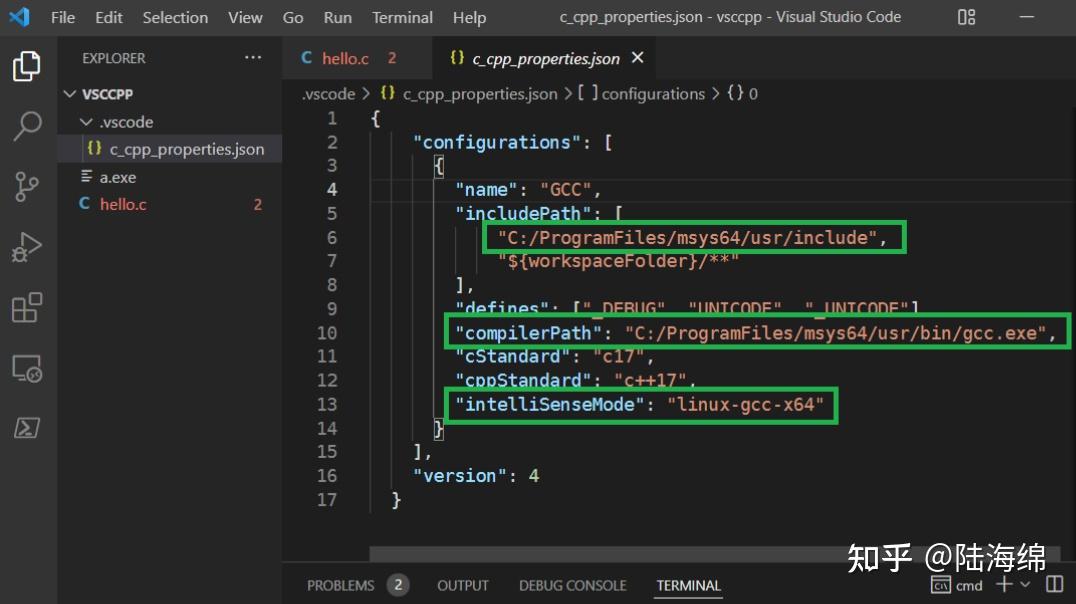
Task: Switch to the hello.c tab
Action: (345, 58)
